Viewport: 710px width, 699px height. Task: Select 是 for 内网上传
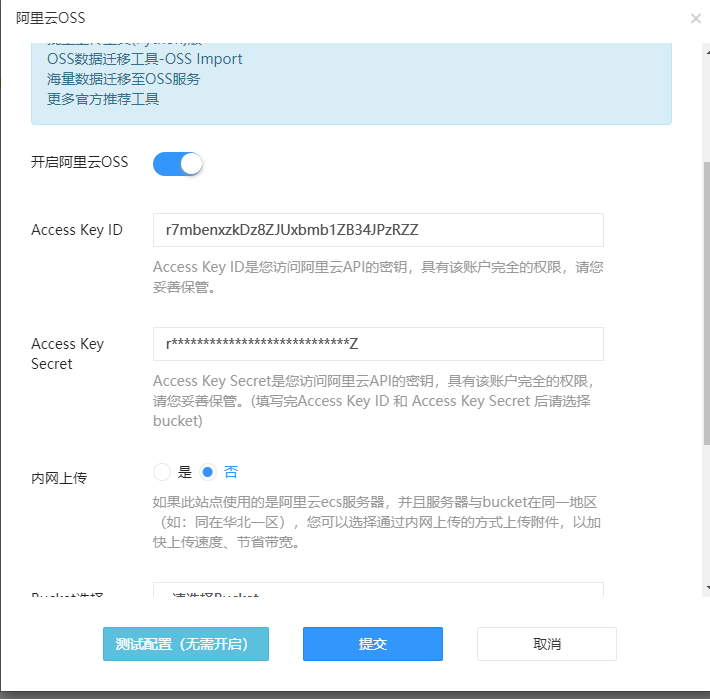pyautogui.click(x=162, y=472)
